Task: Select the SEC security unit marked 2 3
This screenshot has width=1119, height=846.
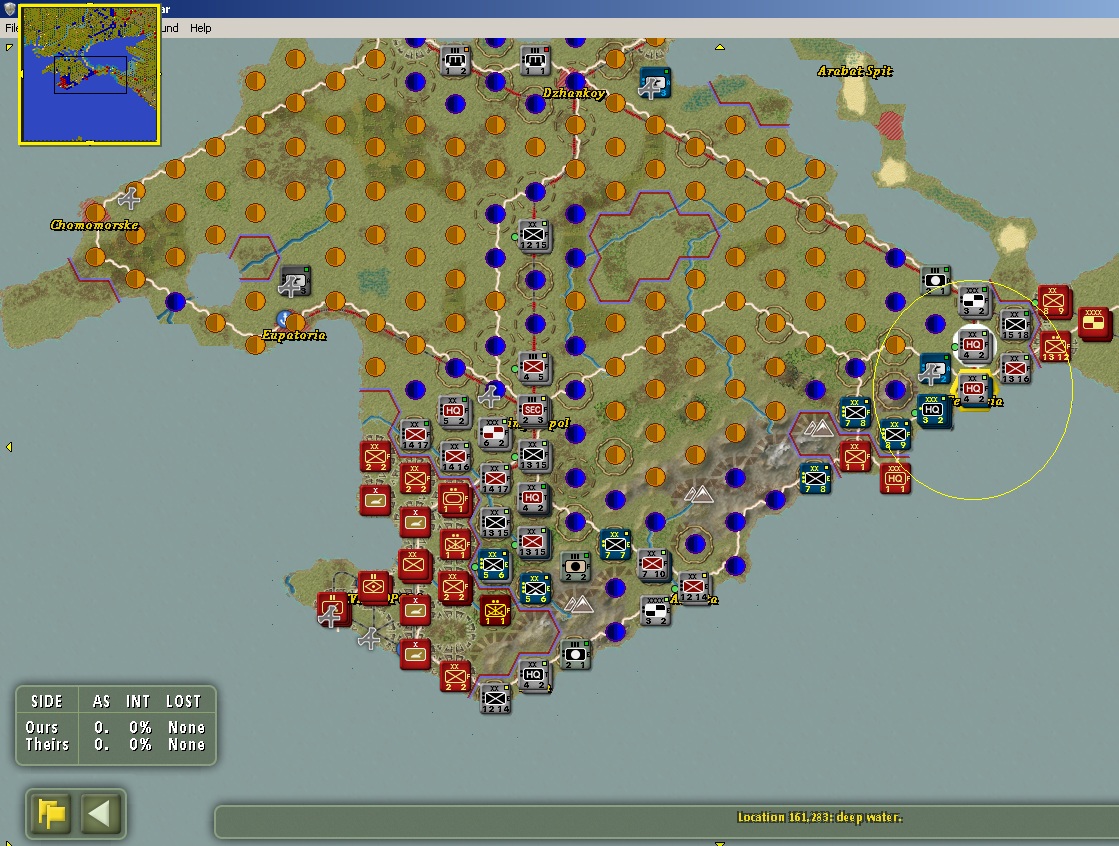Action: (x=532, y=411)
